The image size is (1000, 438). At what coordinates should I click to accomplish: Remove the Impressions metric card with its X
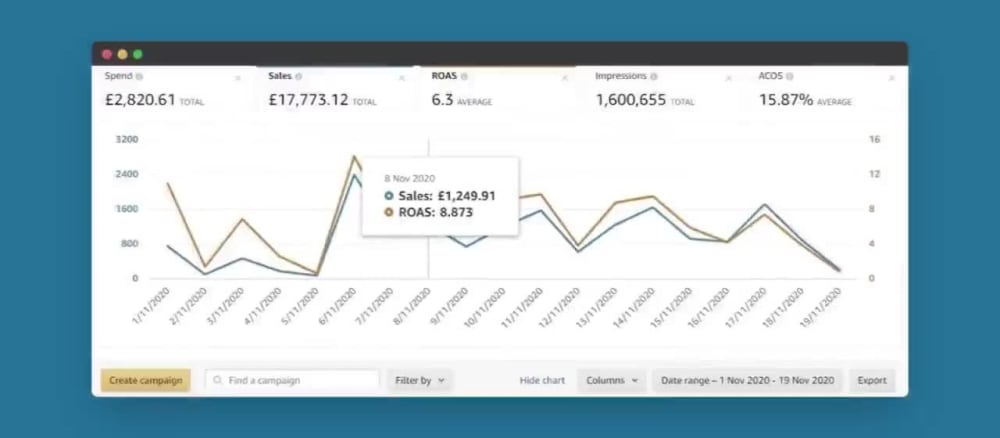click(x=728, y=78)
